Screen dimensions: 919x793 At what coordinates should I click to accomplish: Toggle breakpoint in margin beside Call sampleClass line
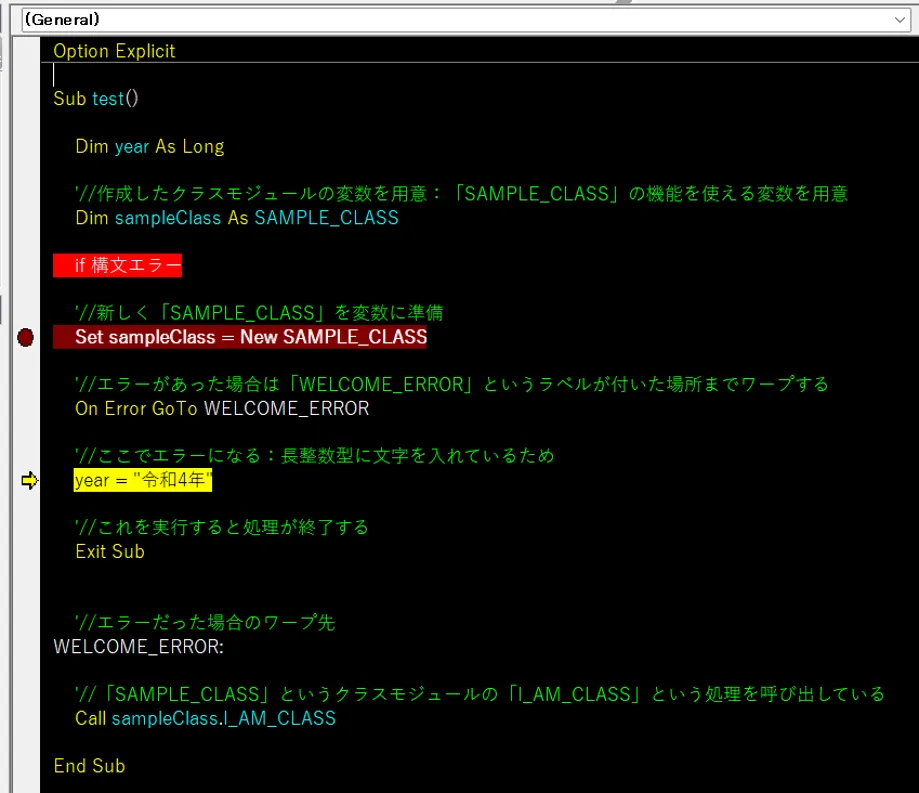[26, 718]
